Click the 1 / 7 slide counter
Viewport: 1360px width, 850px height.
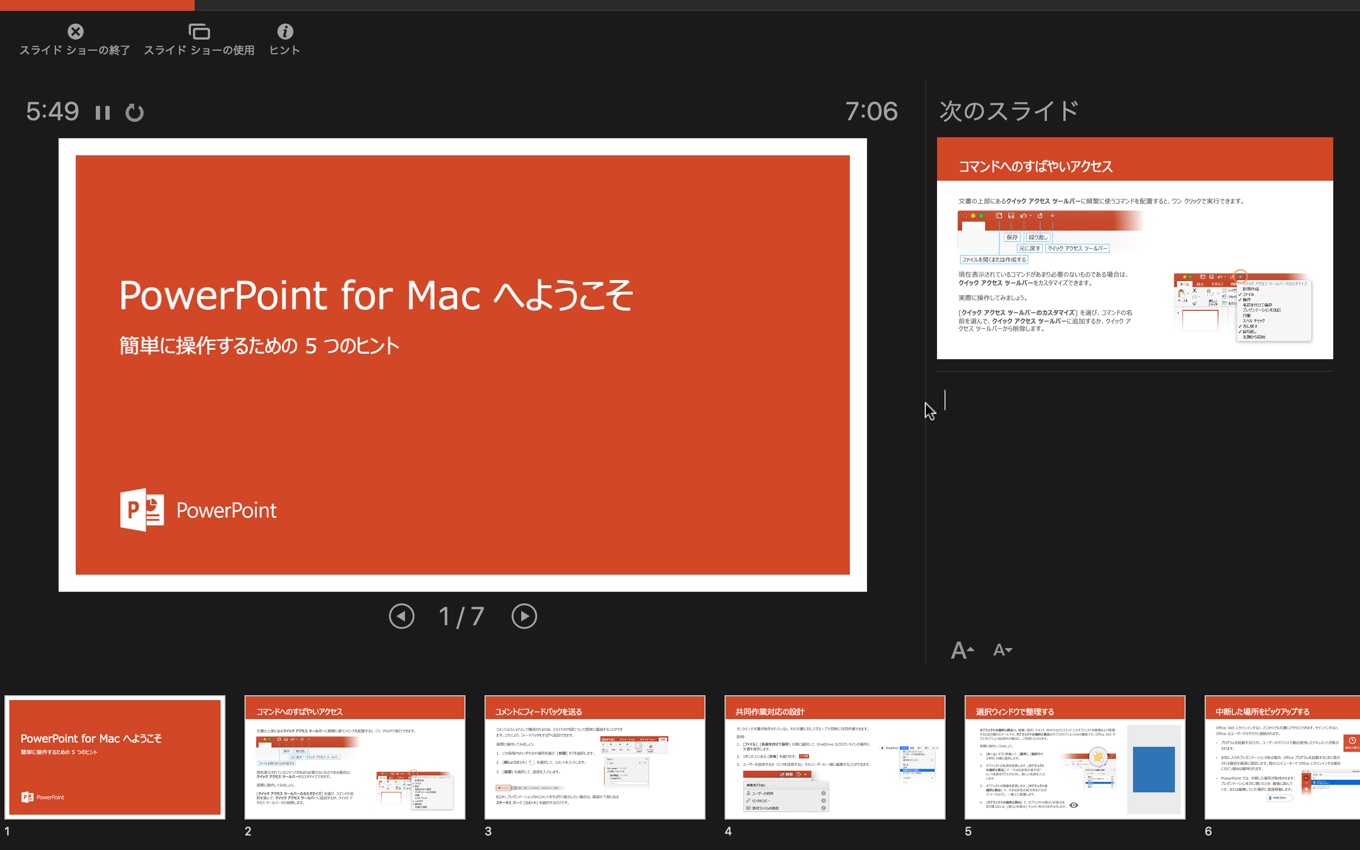tap(462, 616)
